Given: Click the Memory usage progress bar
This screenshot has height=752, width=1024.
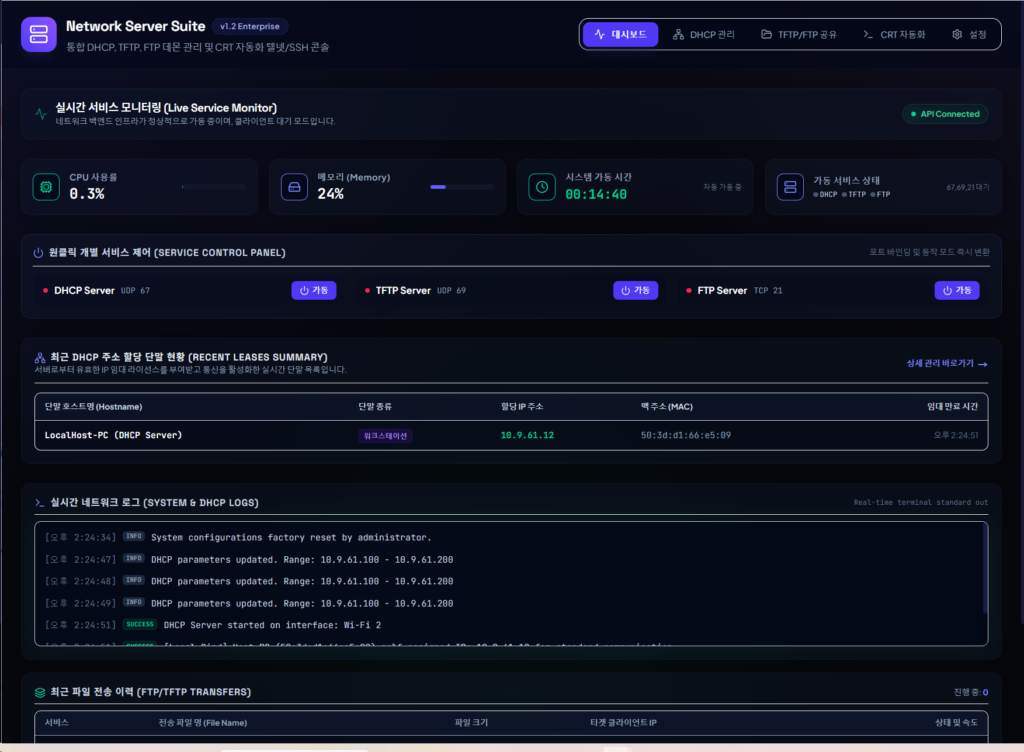Looking at the screenshot, I should tap(462, 187).
